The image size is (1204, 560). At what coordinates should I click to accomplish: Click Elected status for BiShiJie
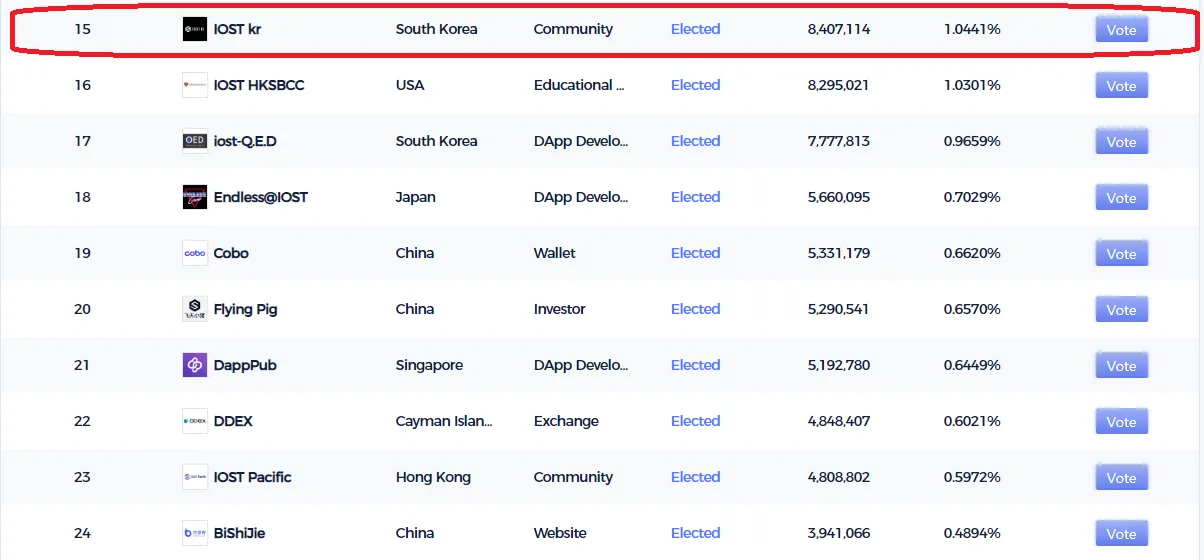click(695, 533)
